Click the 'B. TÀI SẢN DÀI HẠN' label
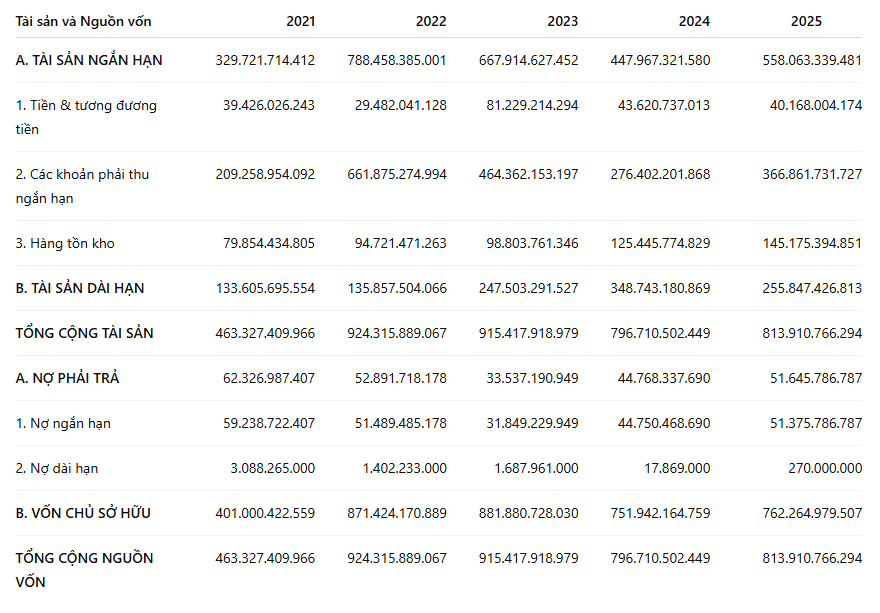The height and width of the screenshot is (613, 880). tap(80, 288)
